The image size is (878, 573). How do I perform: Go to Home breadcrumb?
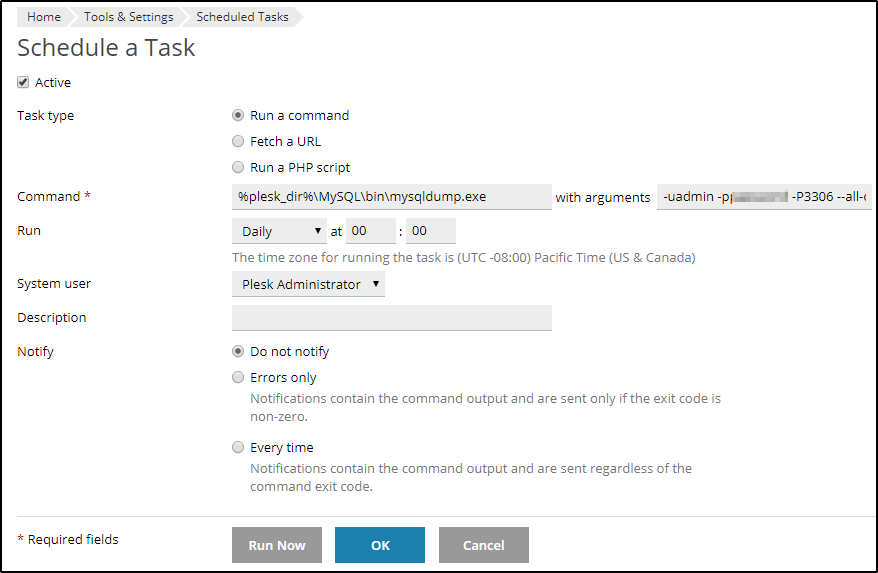[44, 17]
